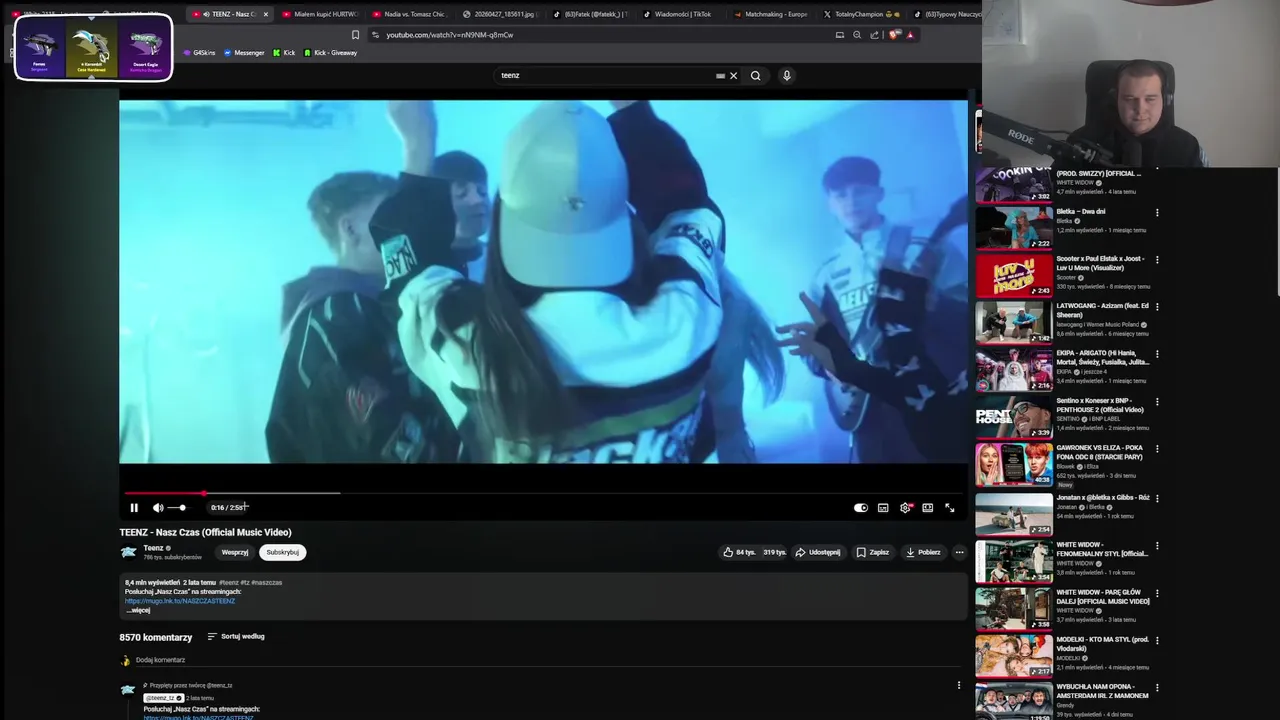This screenshot has width=1280, height=720.
Task: Open the Teenz channel avatar
Action: 128,552
